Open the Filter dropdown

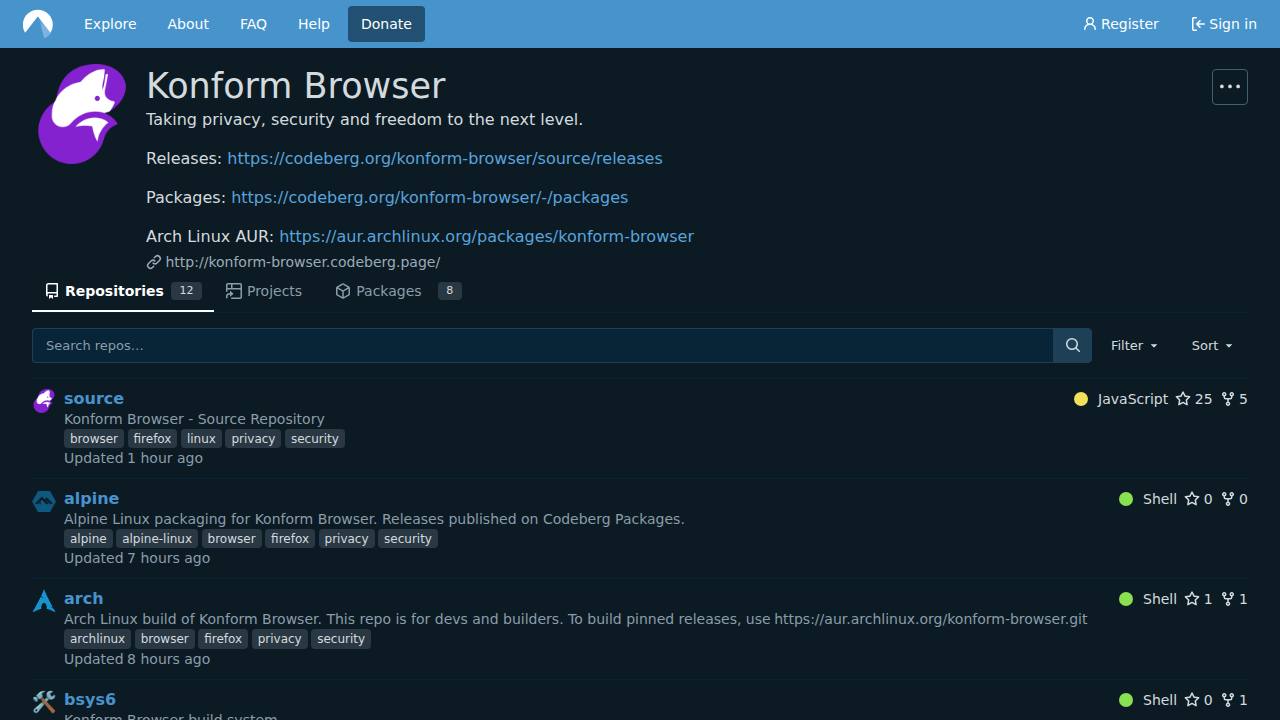(1134, 345)
